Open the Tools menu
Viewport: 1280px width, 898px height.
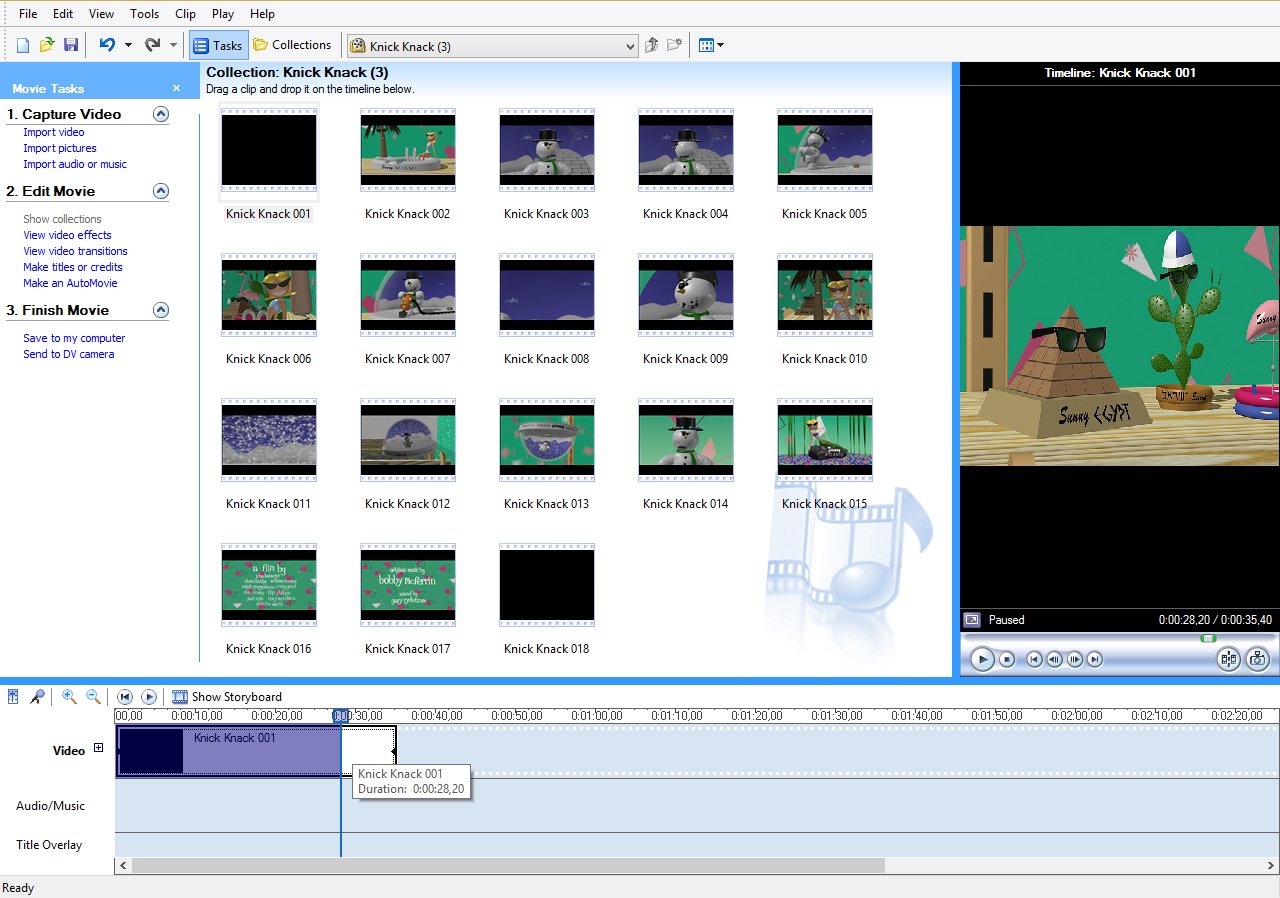[x=144, y=14]
